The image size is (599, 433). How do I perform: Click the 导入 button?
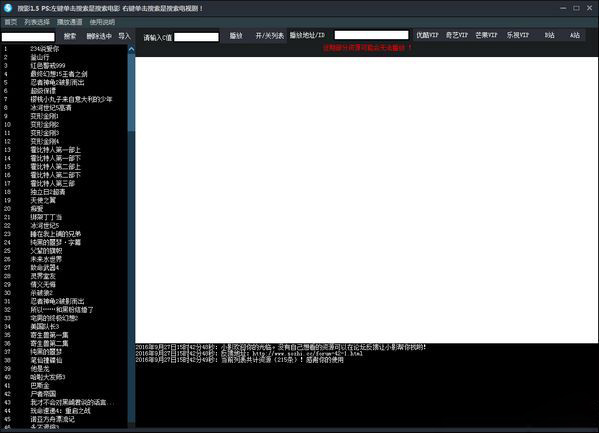(124, 36)
